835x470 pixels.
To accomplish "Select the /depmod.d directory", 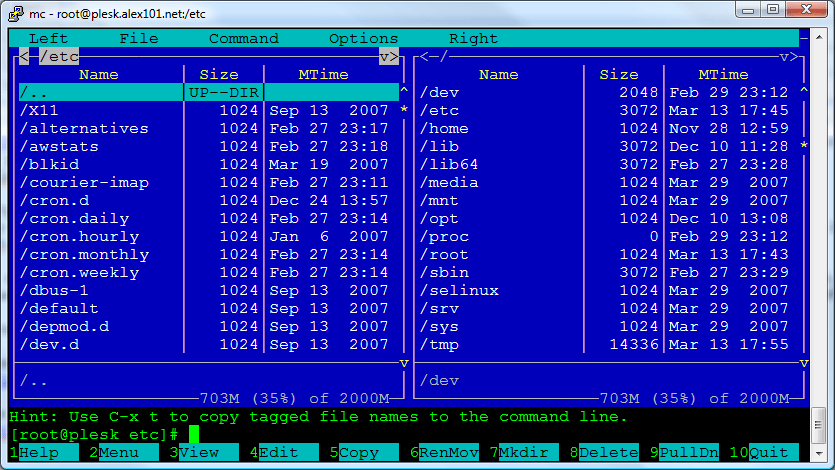I will click(x=209, y=327).
